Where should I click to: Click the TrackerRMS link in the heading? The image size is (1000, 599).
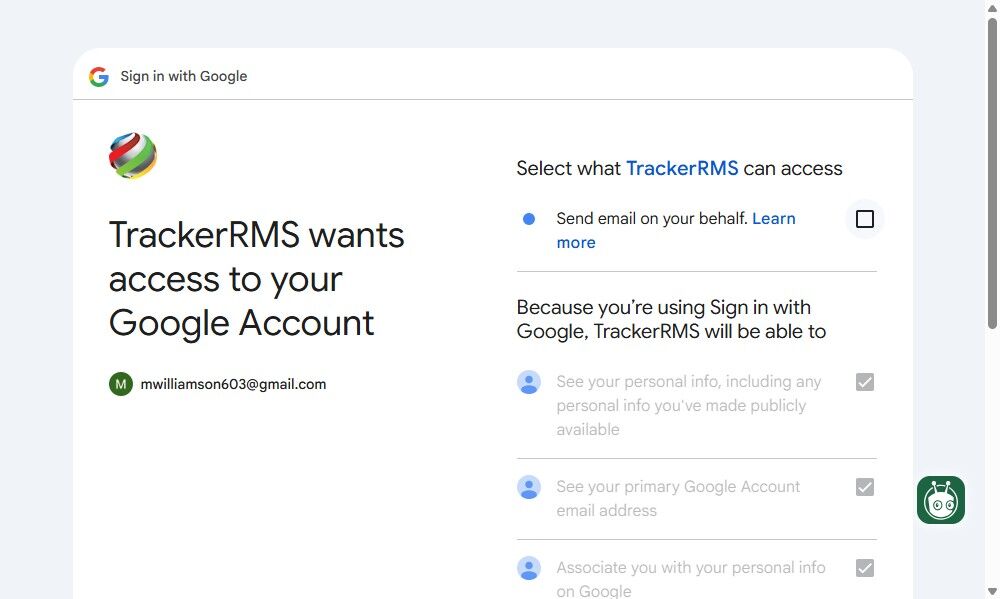pyautogui.click(x=682, y=168)
